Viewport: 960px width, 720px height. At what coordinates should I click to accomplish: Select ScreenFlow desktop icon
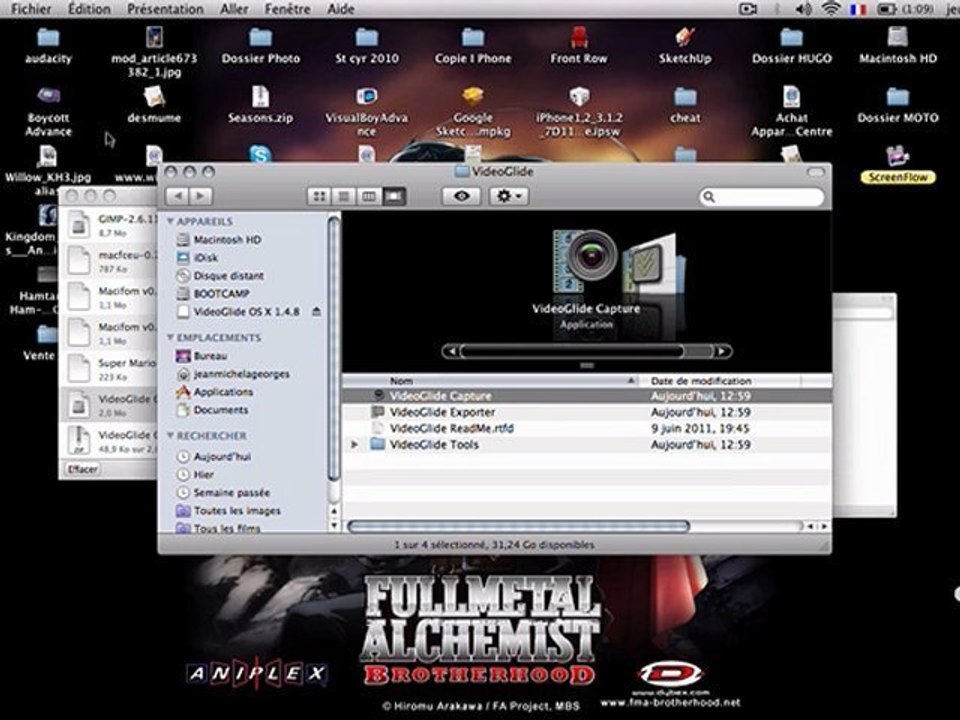[x=898, y=157]
